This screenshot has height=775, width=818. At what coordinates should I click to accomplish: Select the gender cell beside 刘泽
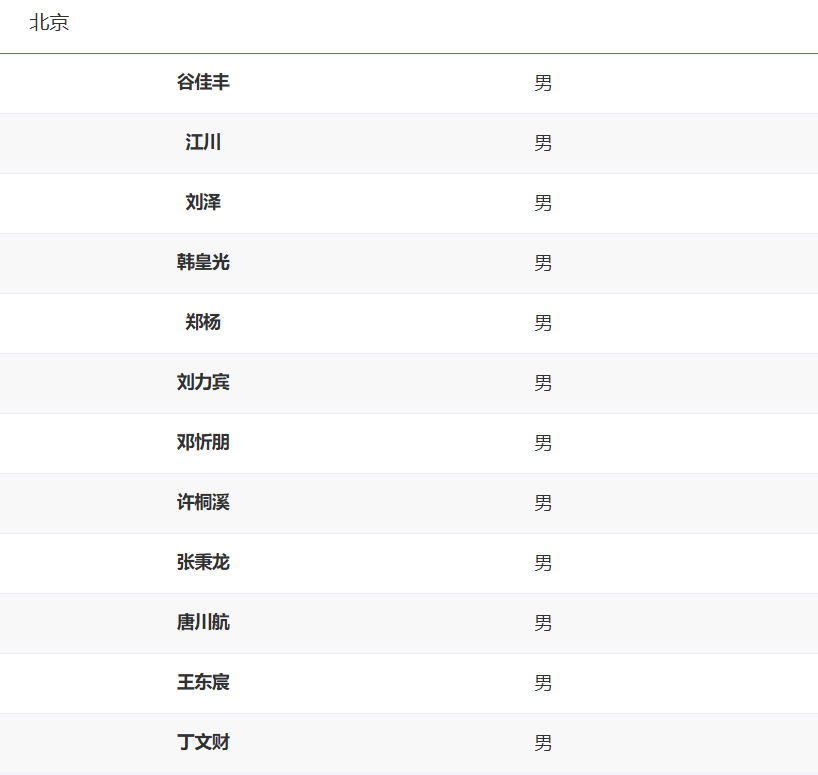543,203
